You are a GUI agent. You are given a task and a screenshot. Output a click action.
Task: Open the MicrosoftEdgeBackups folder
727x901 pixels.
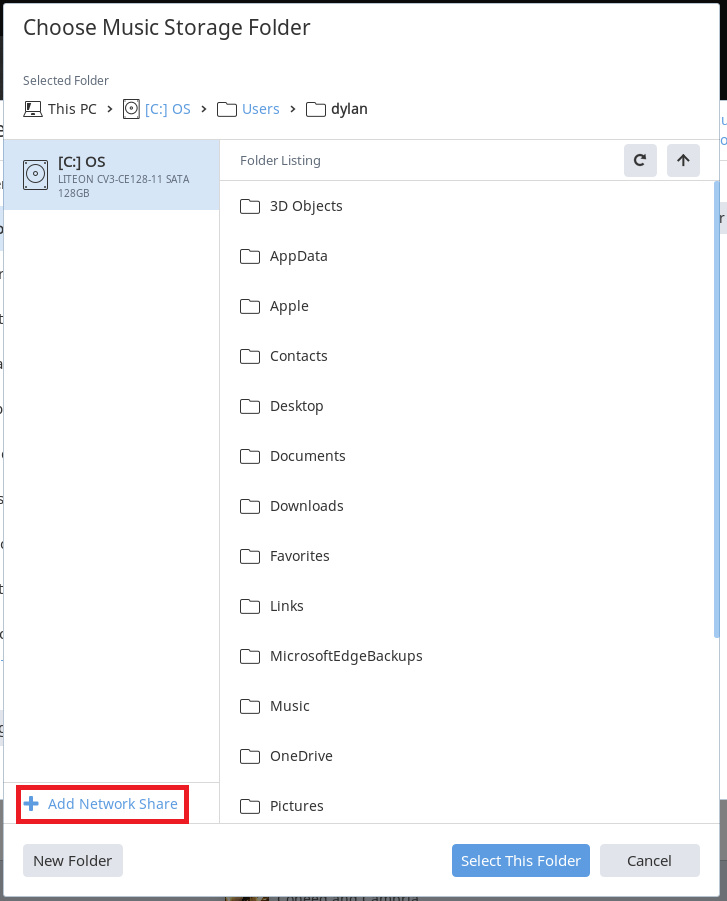coord(346,656)
